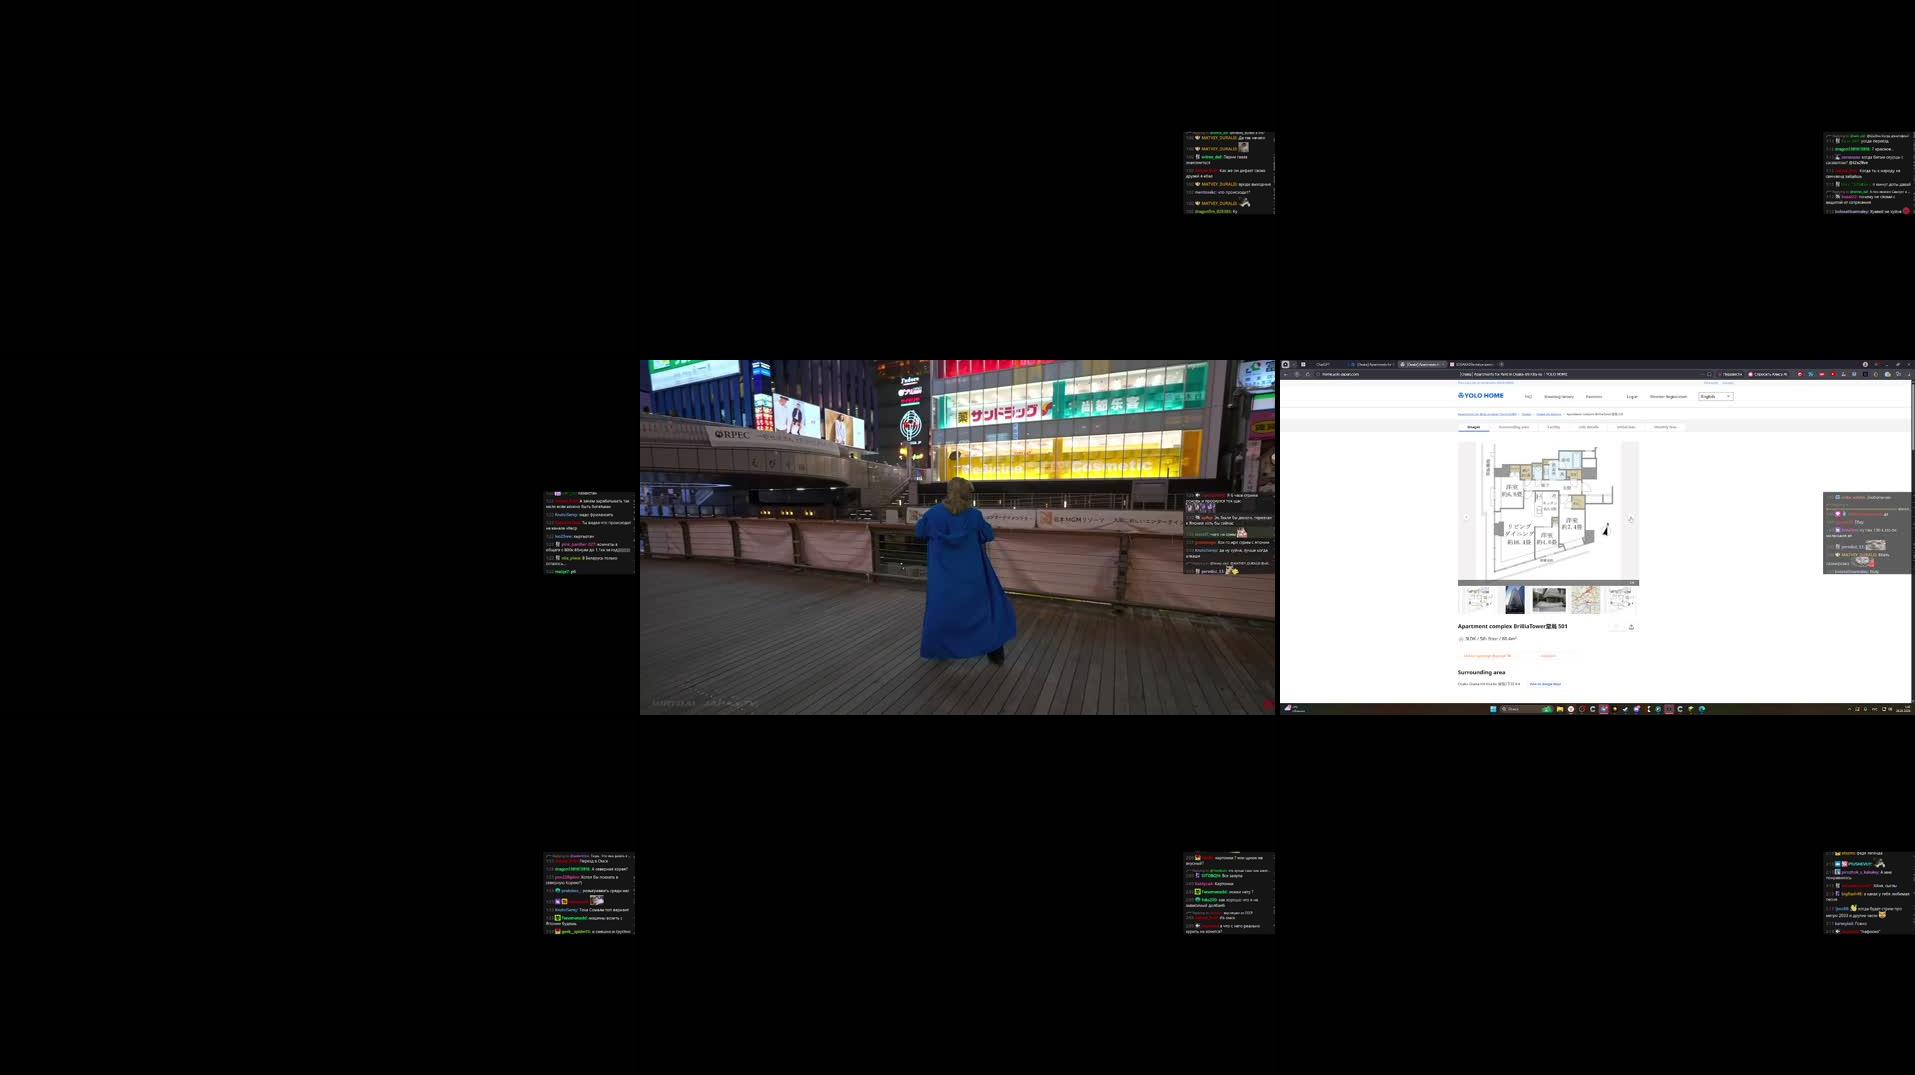Image resolution: width=1915 pixels, height=1075 pixels.
Task: Toggle the heart favorite icon on the listing
Action: [1616, 627]
